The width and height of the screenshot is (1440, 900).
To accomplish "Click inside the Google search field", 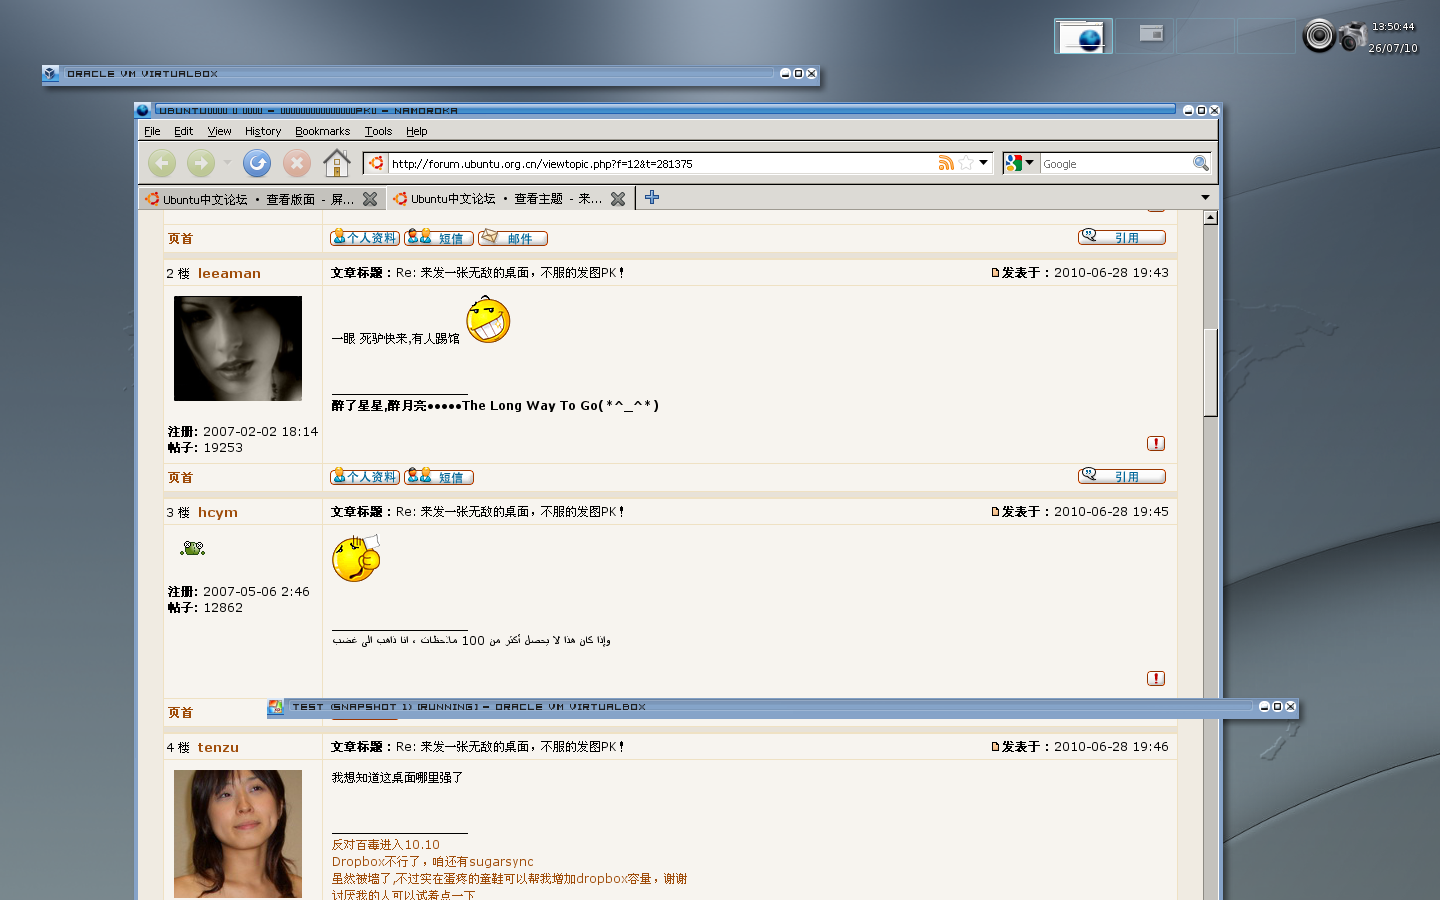I will point(1115,163).
